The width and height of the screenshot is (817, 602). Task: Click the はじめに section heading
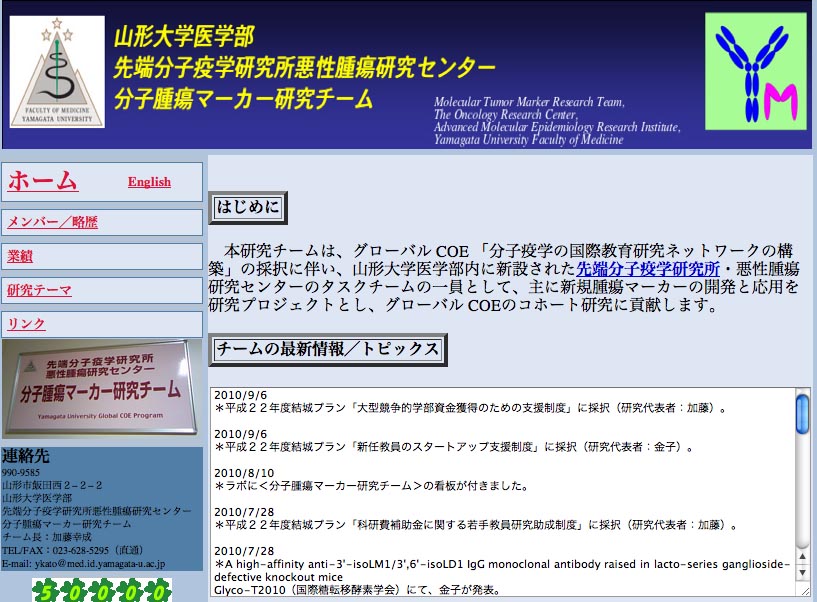248,208
